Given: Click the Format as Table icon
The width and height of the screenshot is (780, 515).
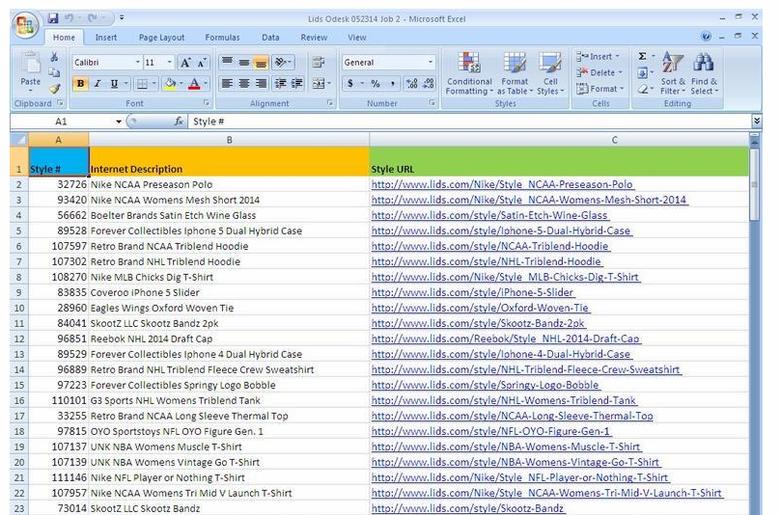Looking at the screenshot, I should click(x=514, y=73).
